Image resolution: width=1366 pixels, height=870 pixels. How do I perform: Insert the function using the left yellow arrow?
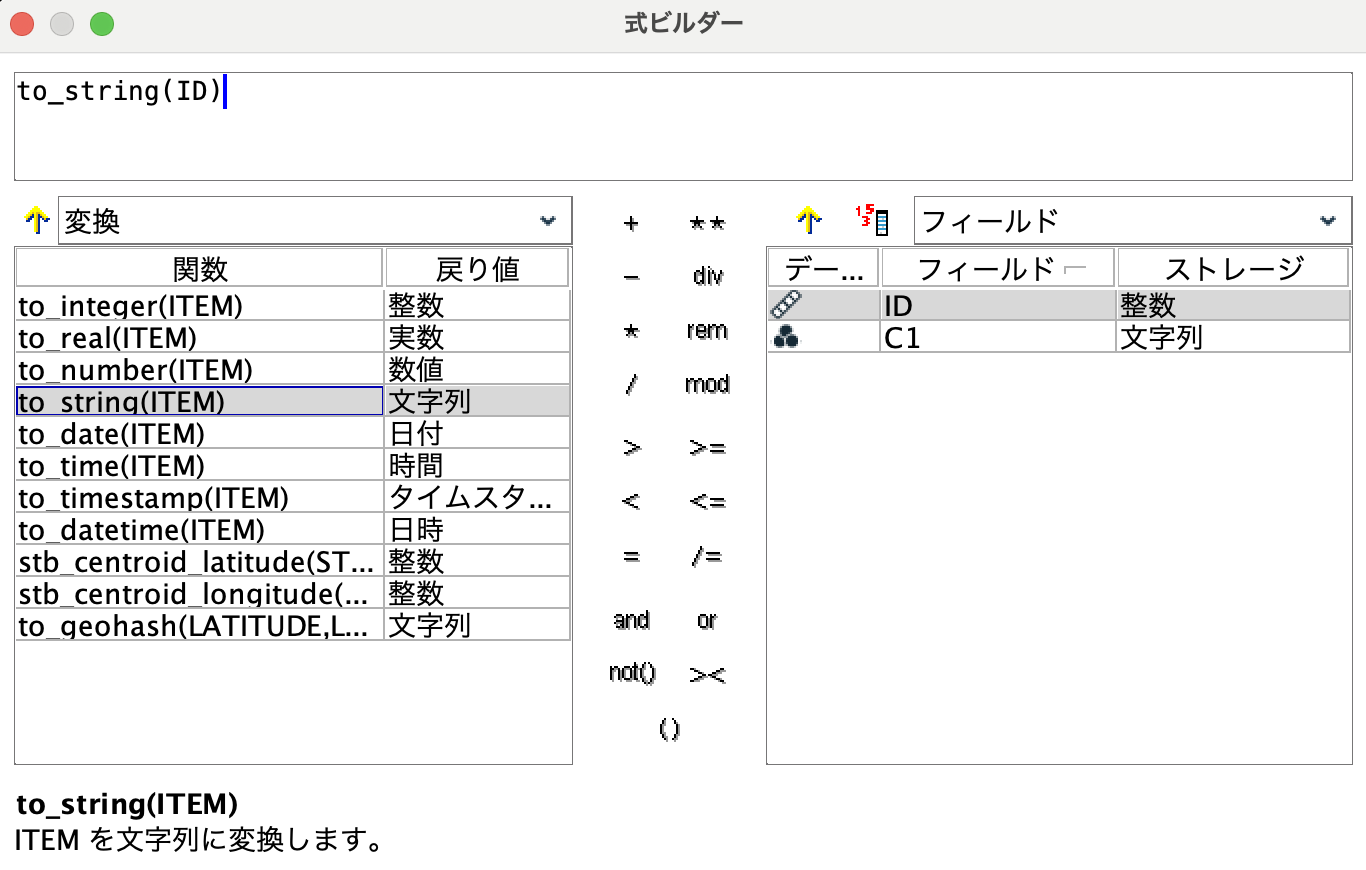[36, 220]
